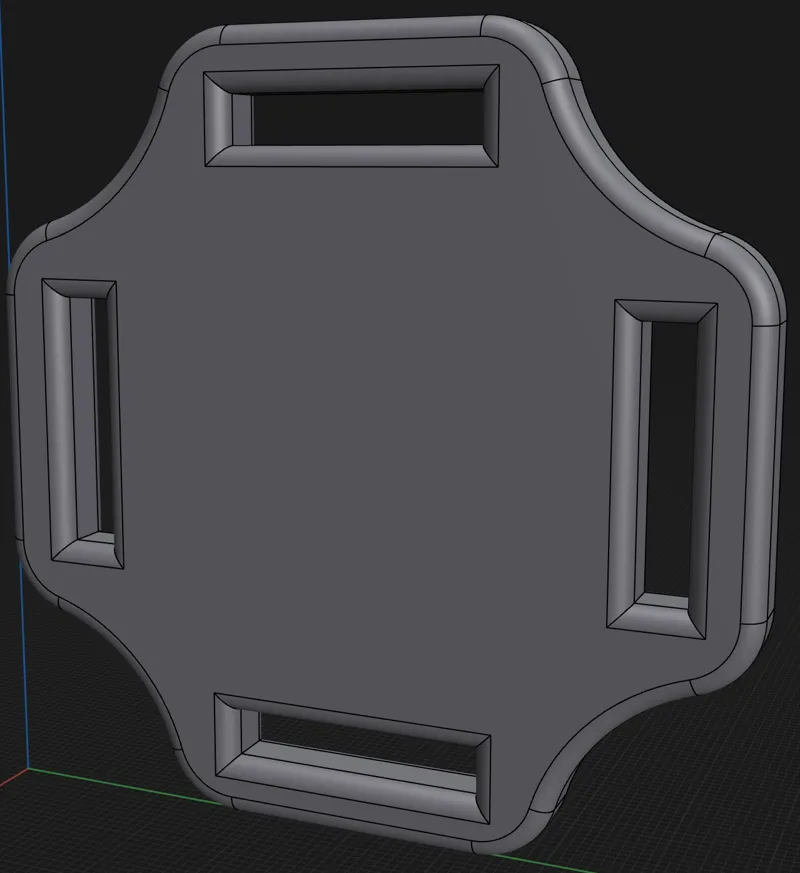The image size is (800, 873).
Task: Click the green axis line on the grid
Action: (125, 786)
